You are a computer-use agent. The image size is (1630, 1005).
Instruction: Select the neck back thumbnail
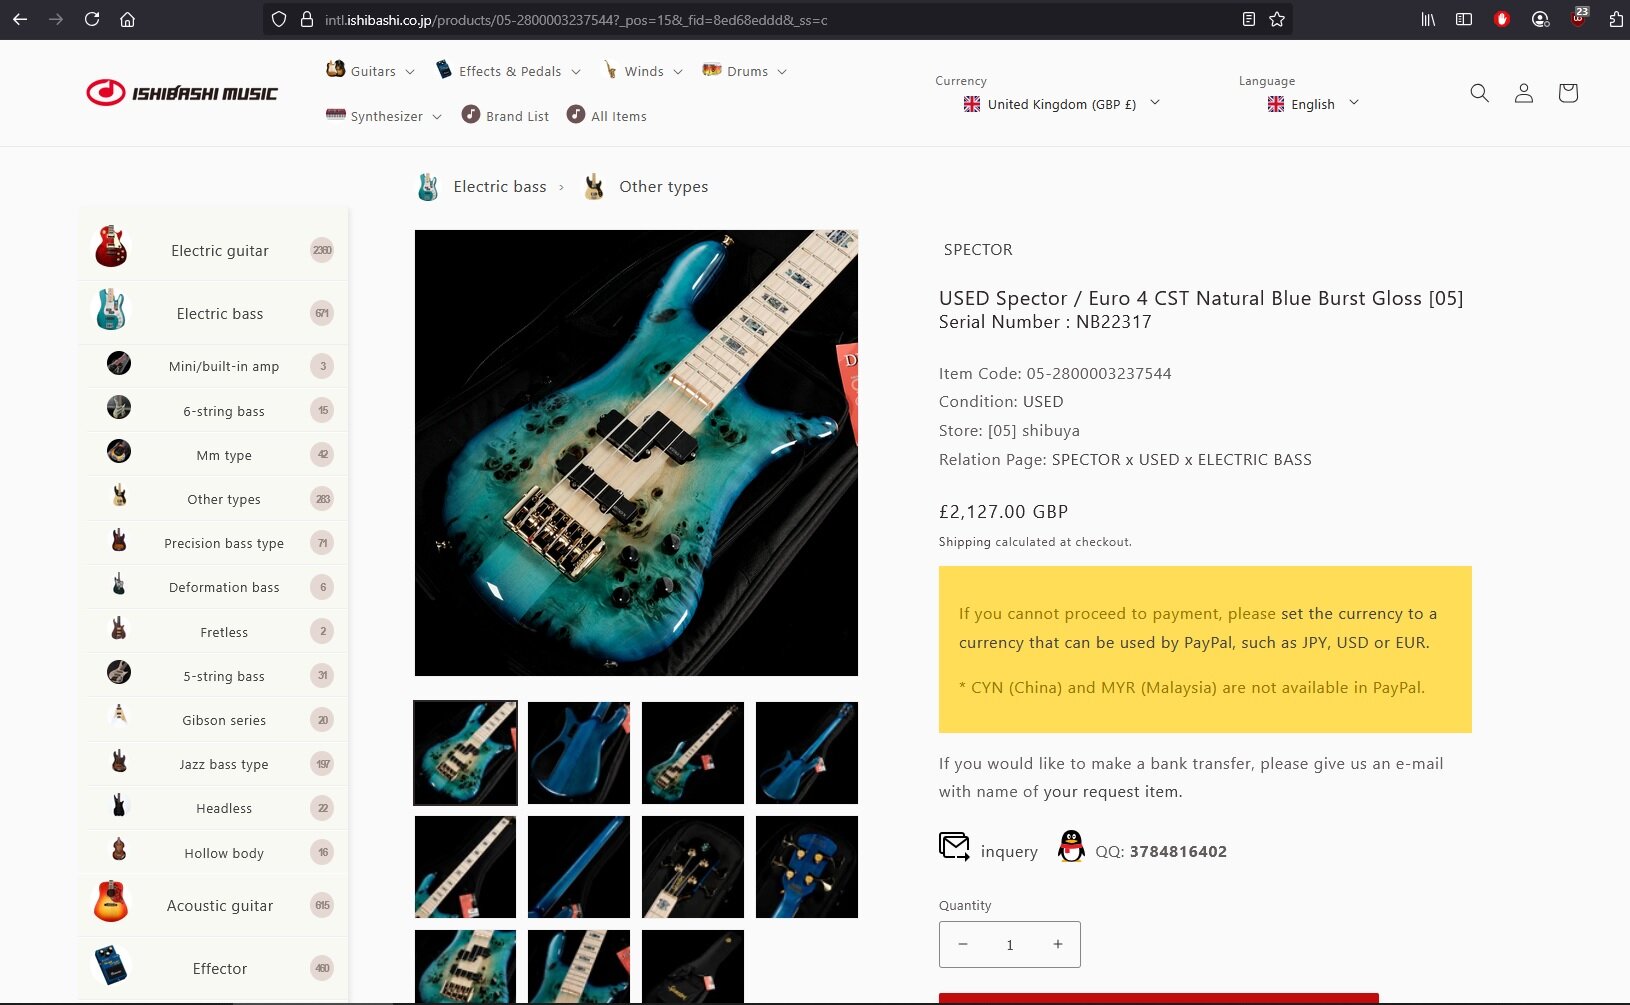[x=579, y=867]
